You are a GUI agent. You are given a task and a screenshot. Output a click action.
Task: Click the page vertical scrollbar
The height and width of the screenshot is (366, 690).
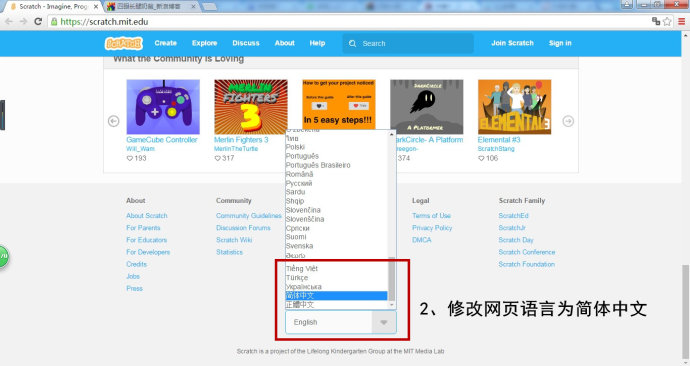click(x=685, y=311)
